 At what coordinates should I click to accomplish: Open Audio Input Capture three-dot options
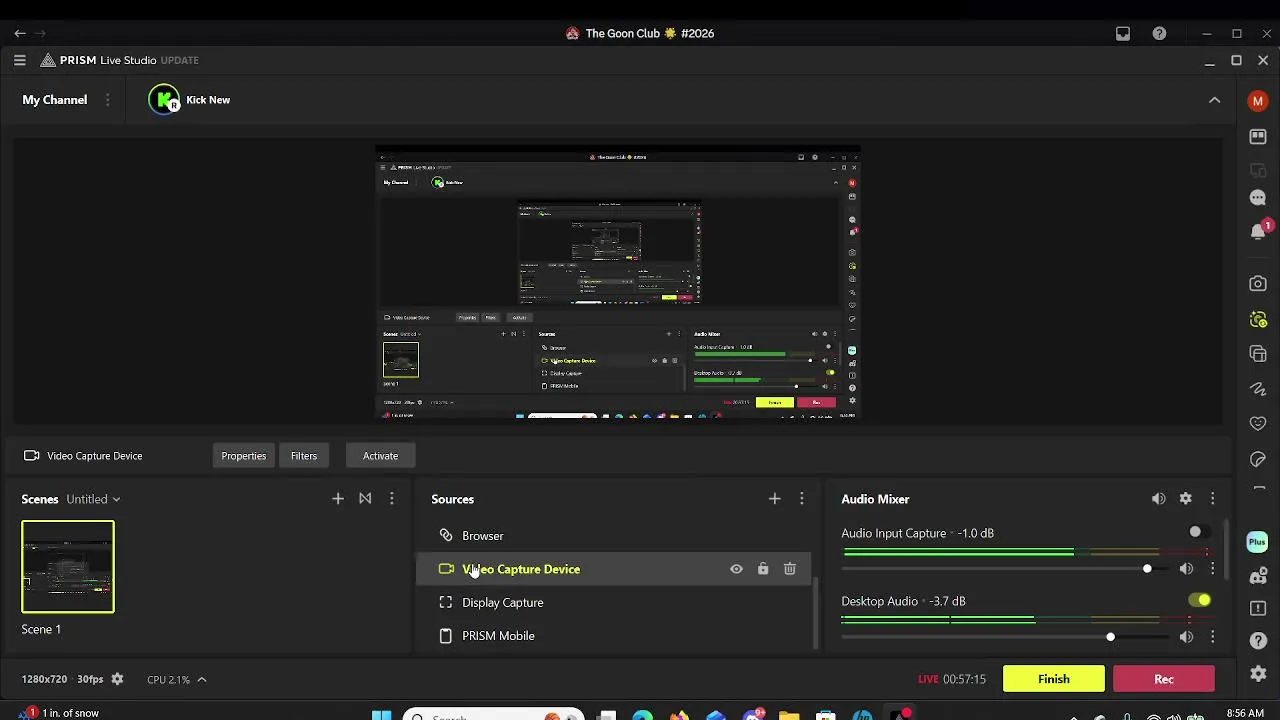point(1212,569)
